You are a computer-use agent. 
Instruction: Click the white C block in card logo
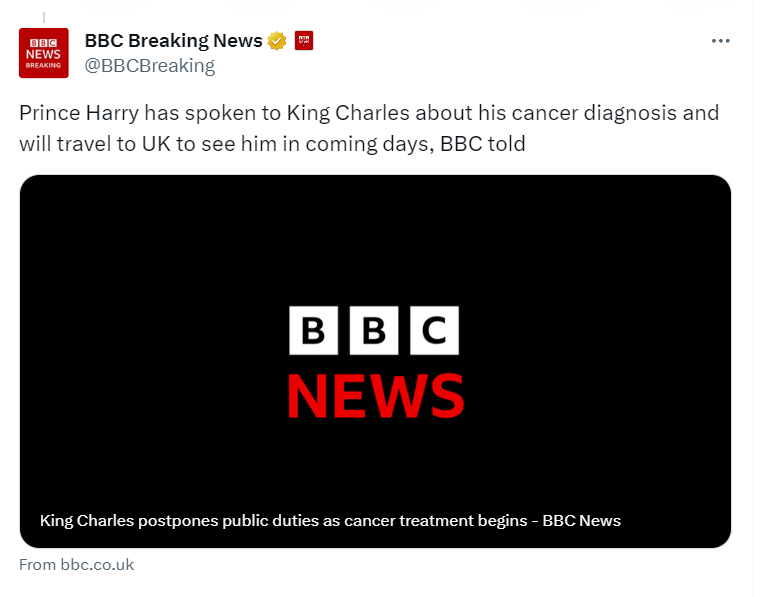pos(434,330)
